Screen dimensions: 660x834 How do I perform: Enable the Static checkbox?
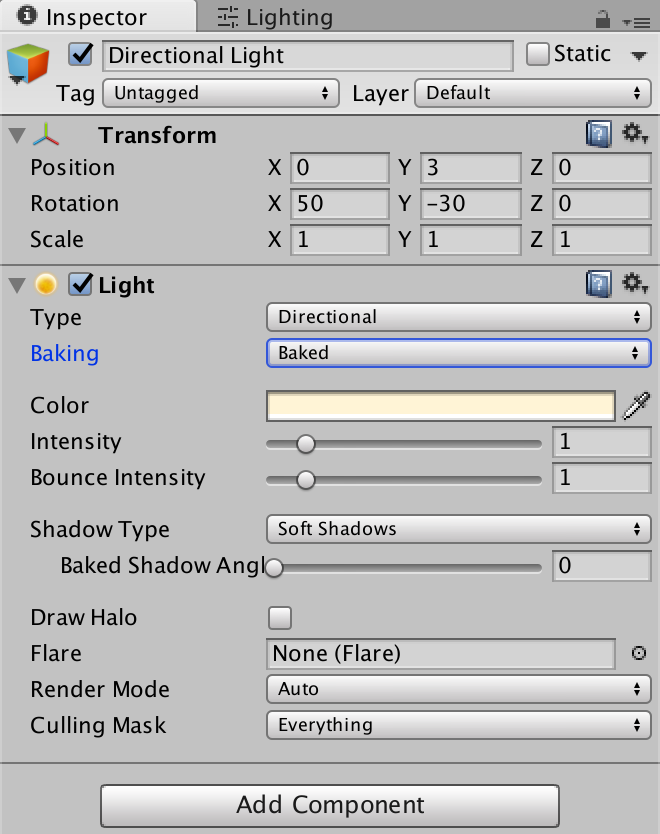click(537, 54)
